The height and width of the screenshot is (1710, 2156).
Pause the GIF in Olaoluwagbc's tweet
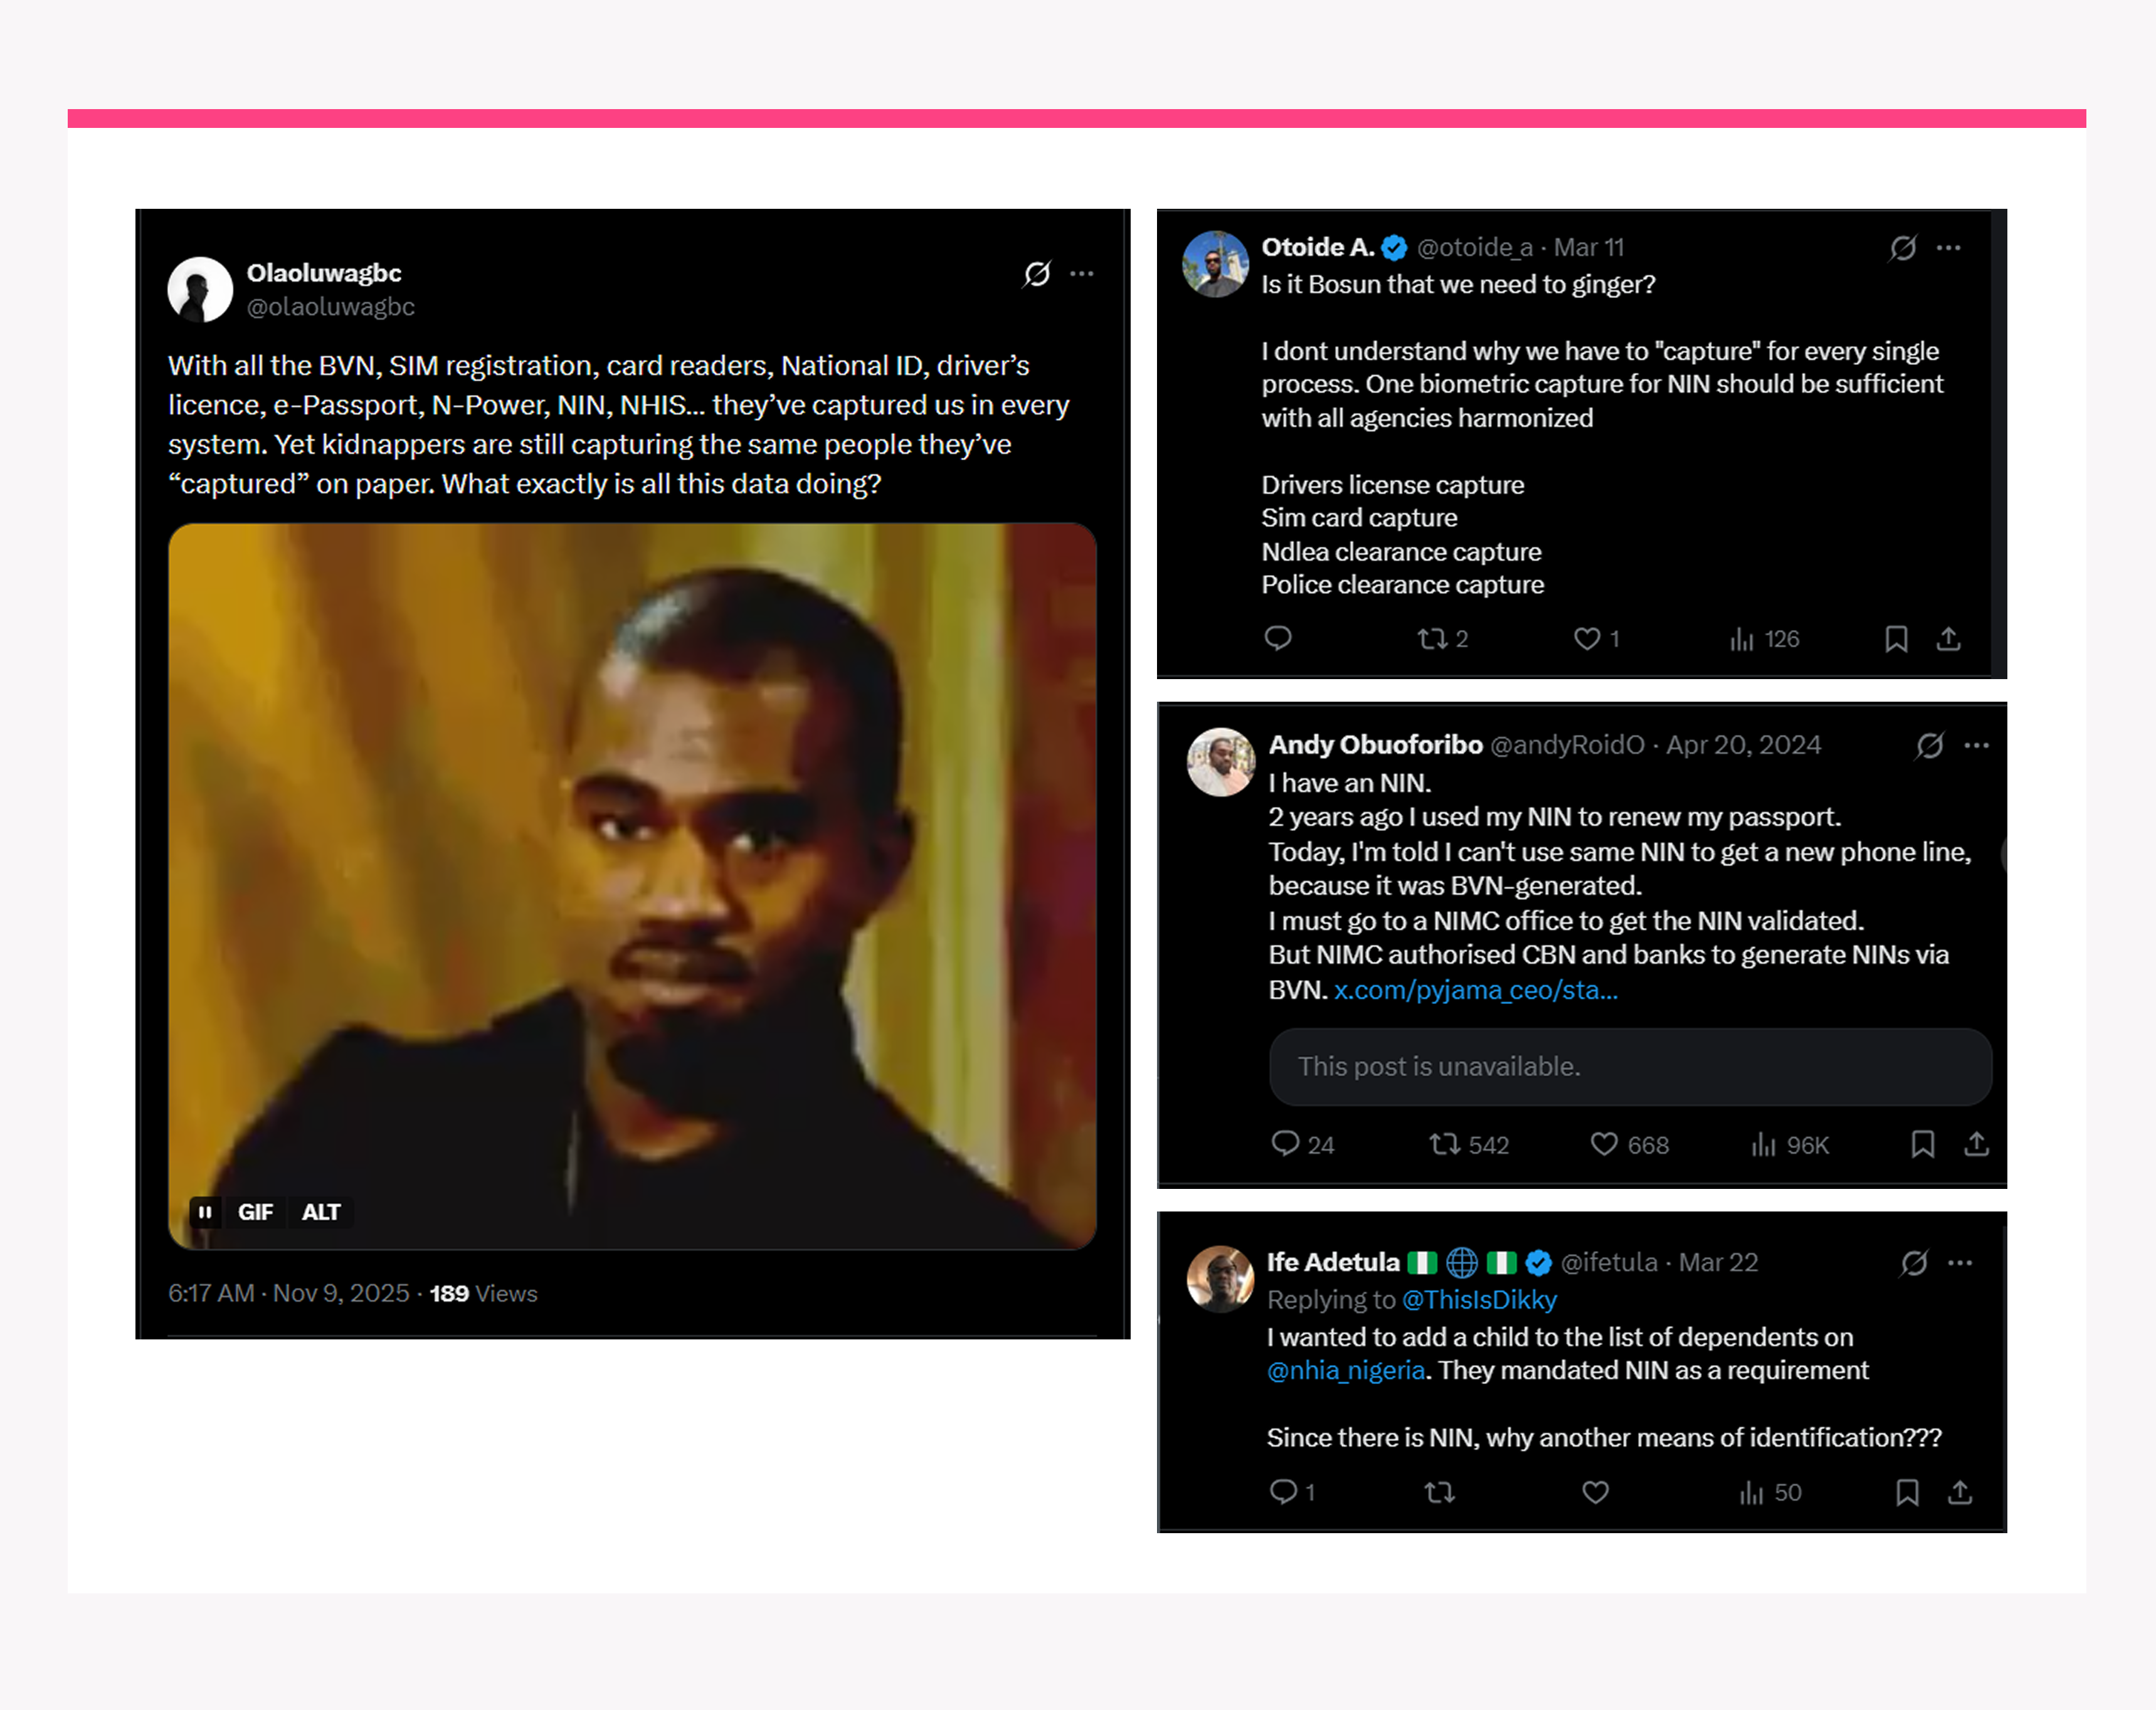(205, 1212)
